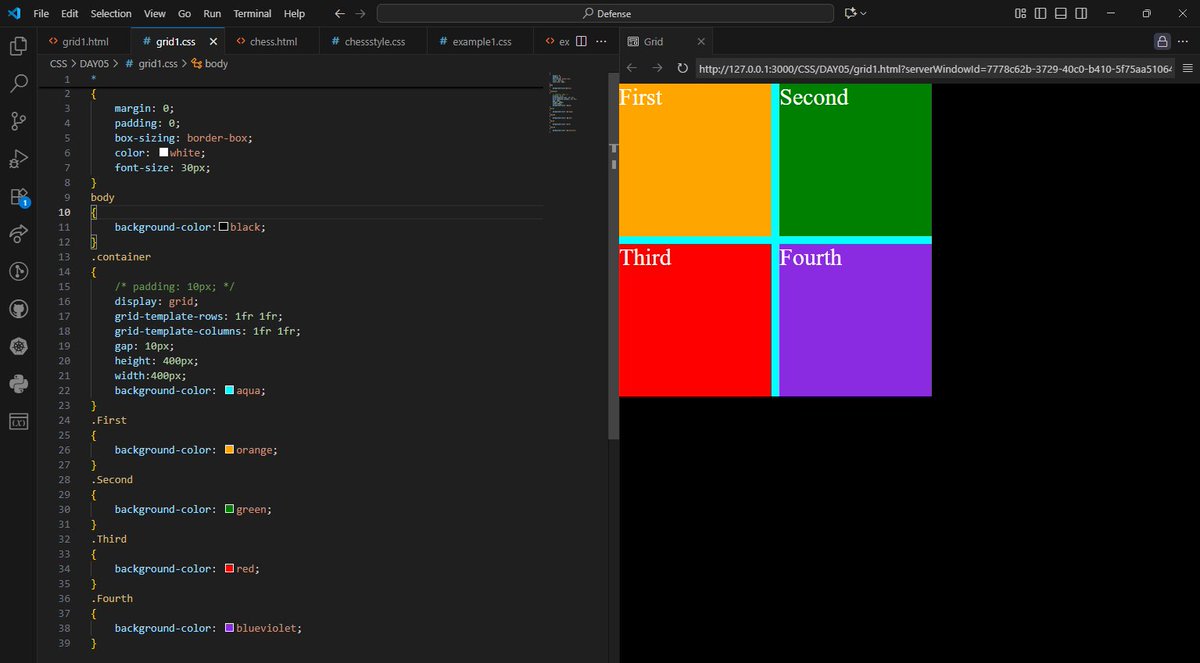Click the body breadcrumb symbol
Viewport: 1200px width, 663px height.
[x=209, y=63]
